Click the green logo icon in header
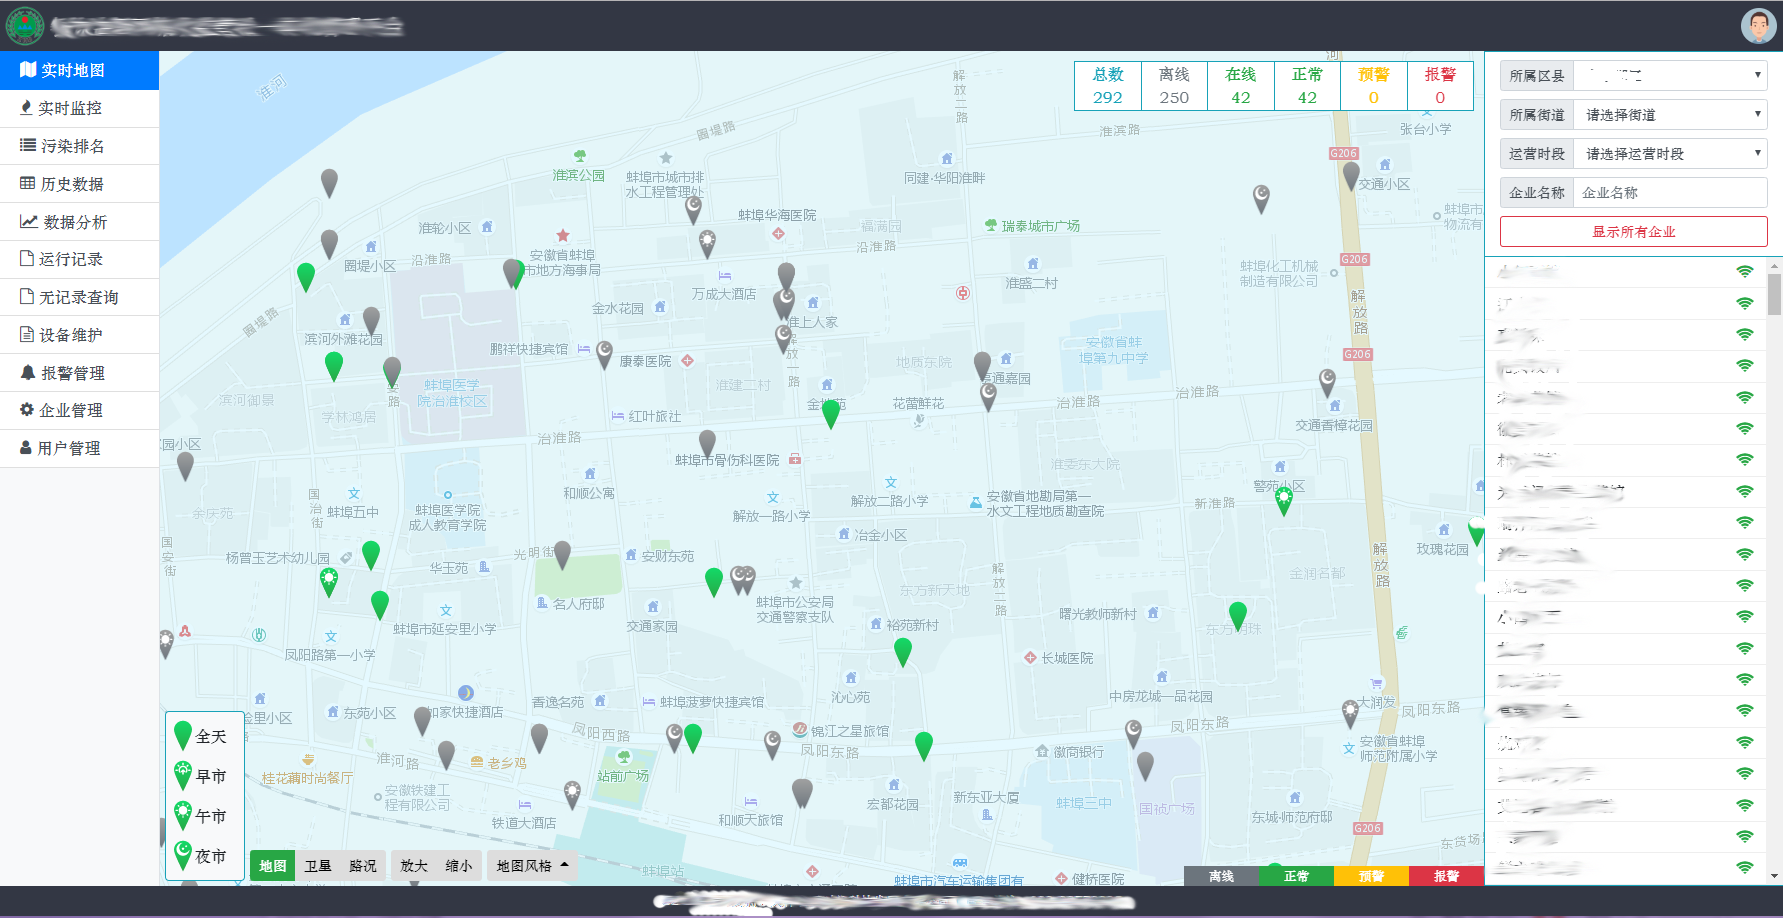The height and width of the screenshot is (918, 1783). pyautogui.click(x=25, y=26)
